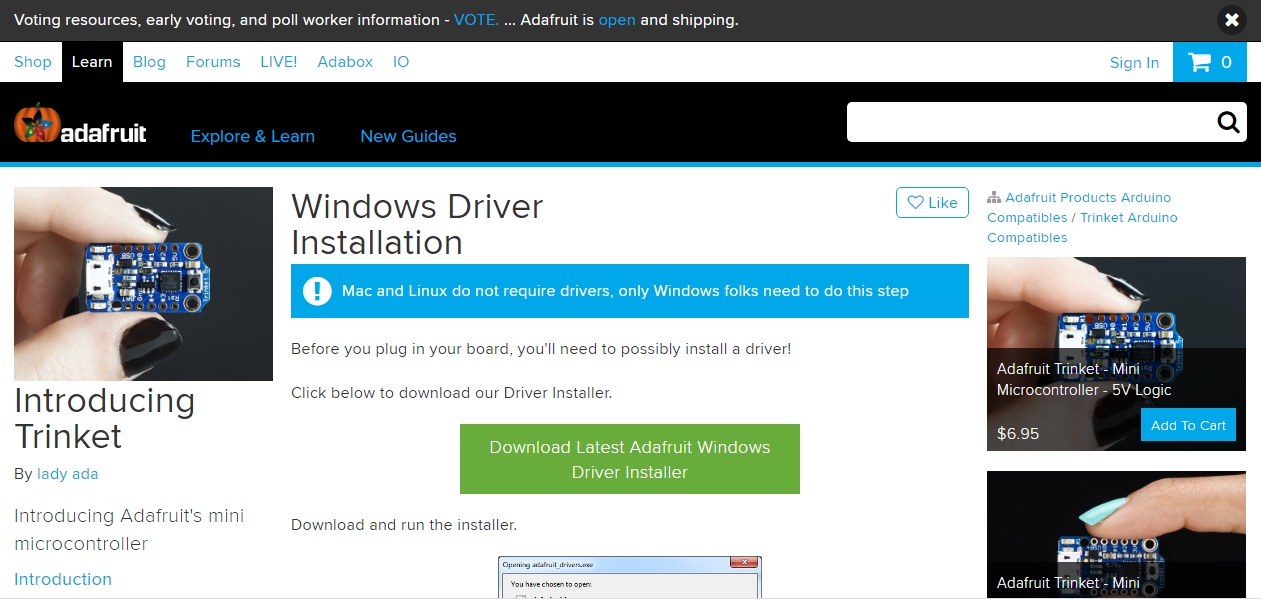
Task: Open lady ada author link
Action: tap(68, 474)
